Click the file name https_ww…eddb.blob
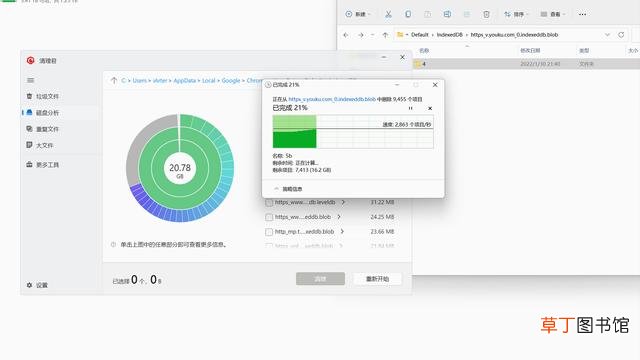The image size is (640, 360). pos(303,217)
